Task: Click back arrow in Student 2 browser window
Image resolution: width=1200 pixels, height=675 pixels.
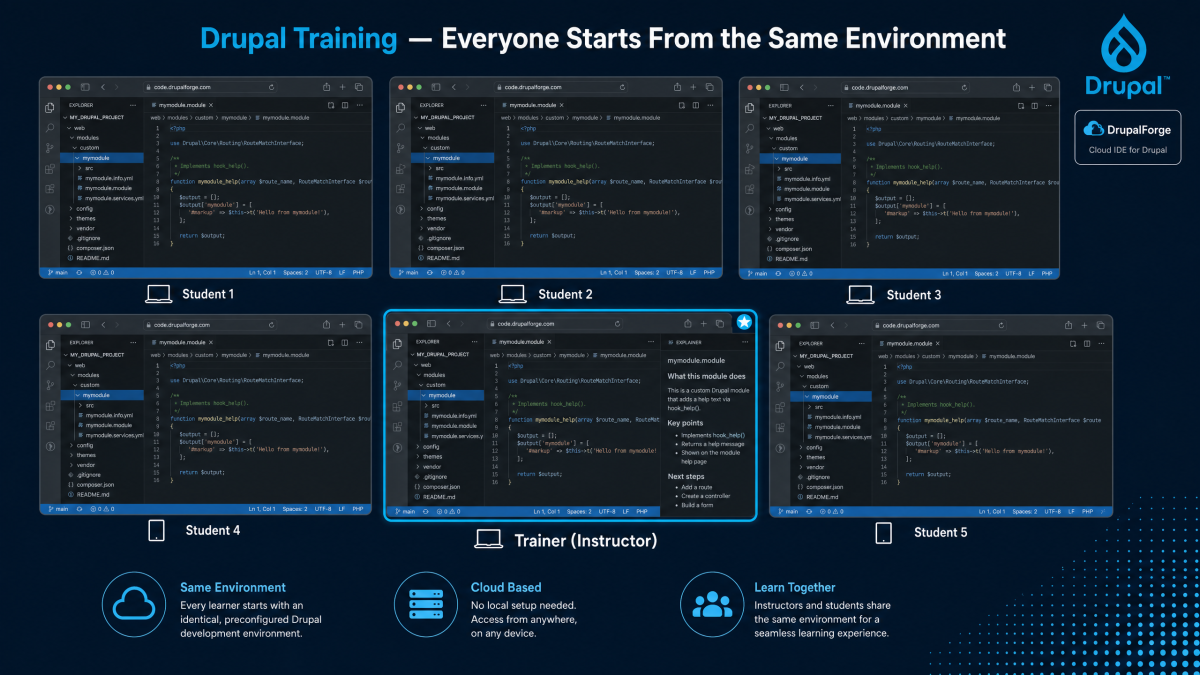Action: tap(452, 87)
